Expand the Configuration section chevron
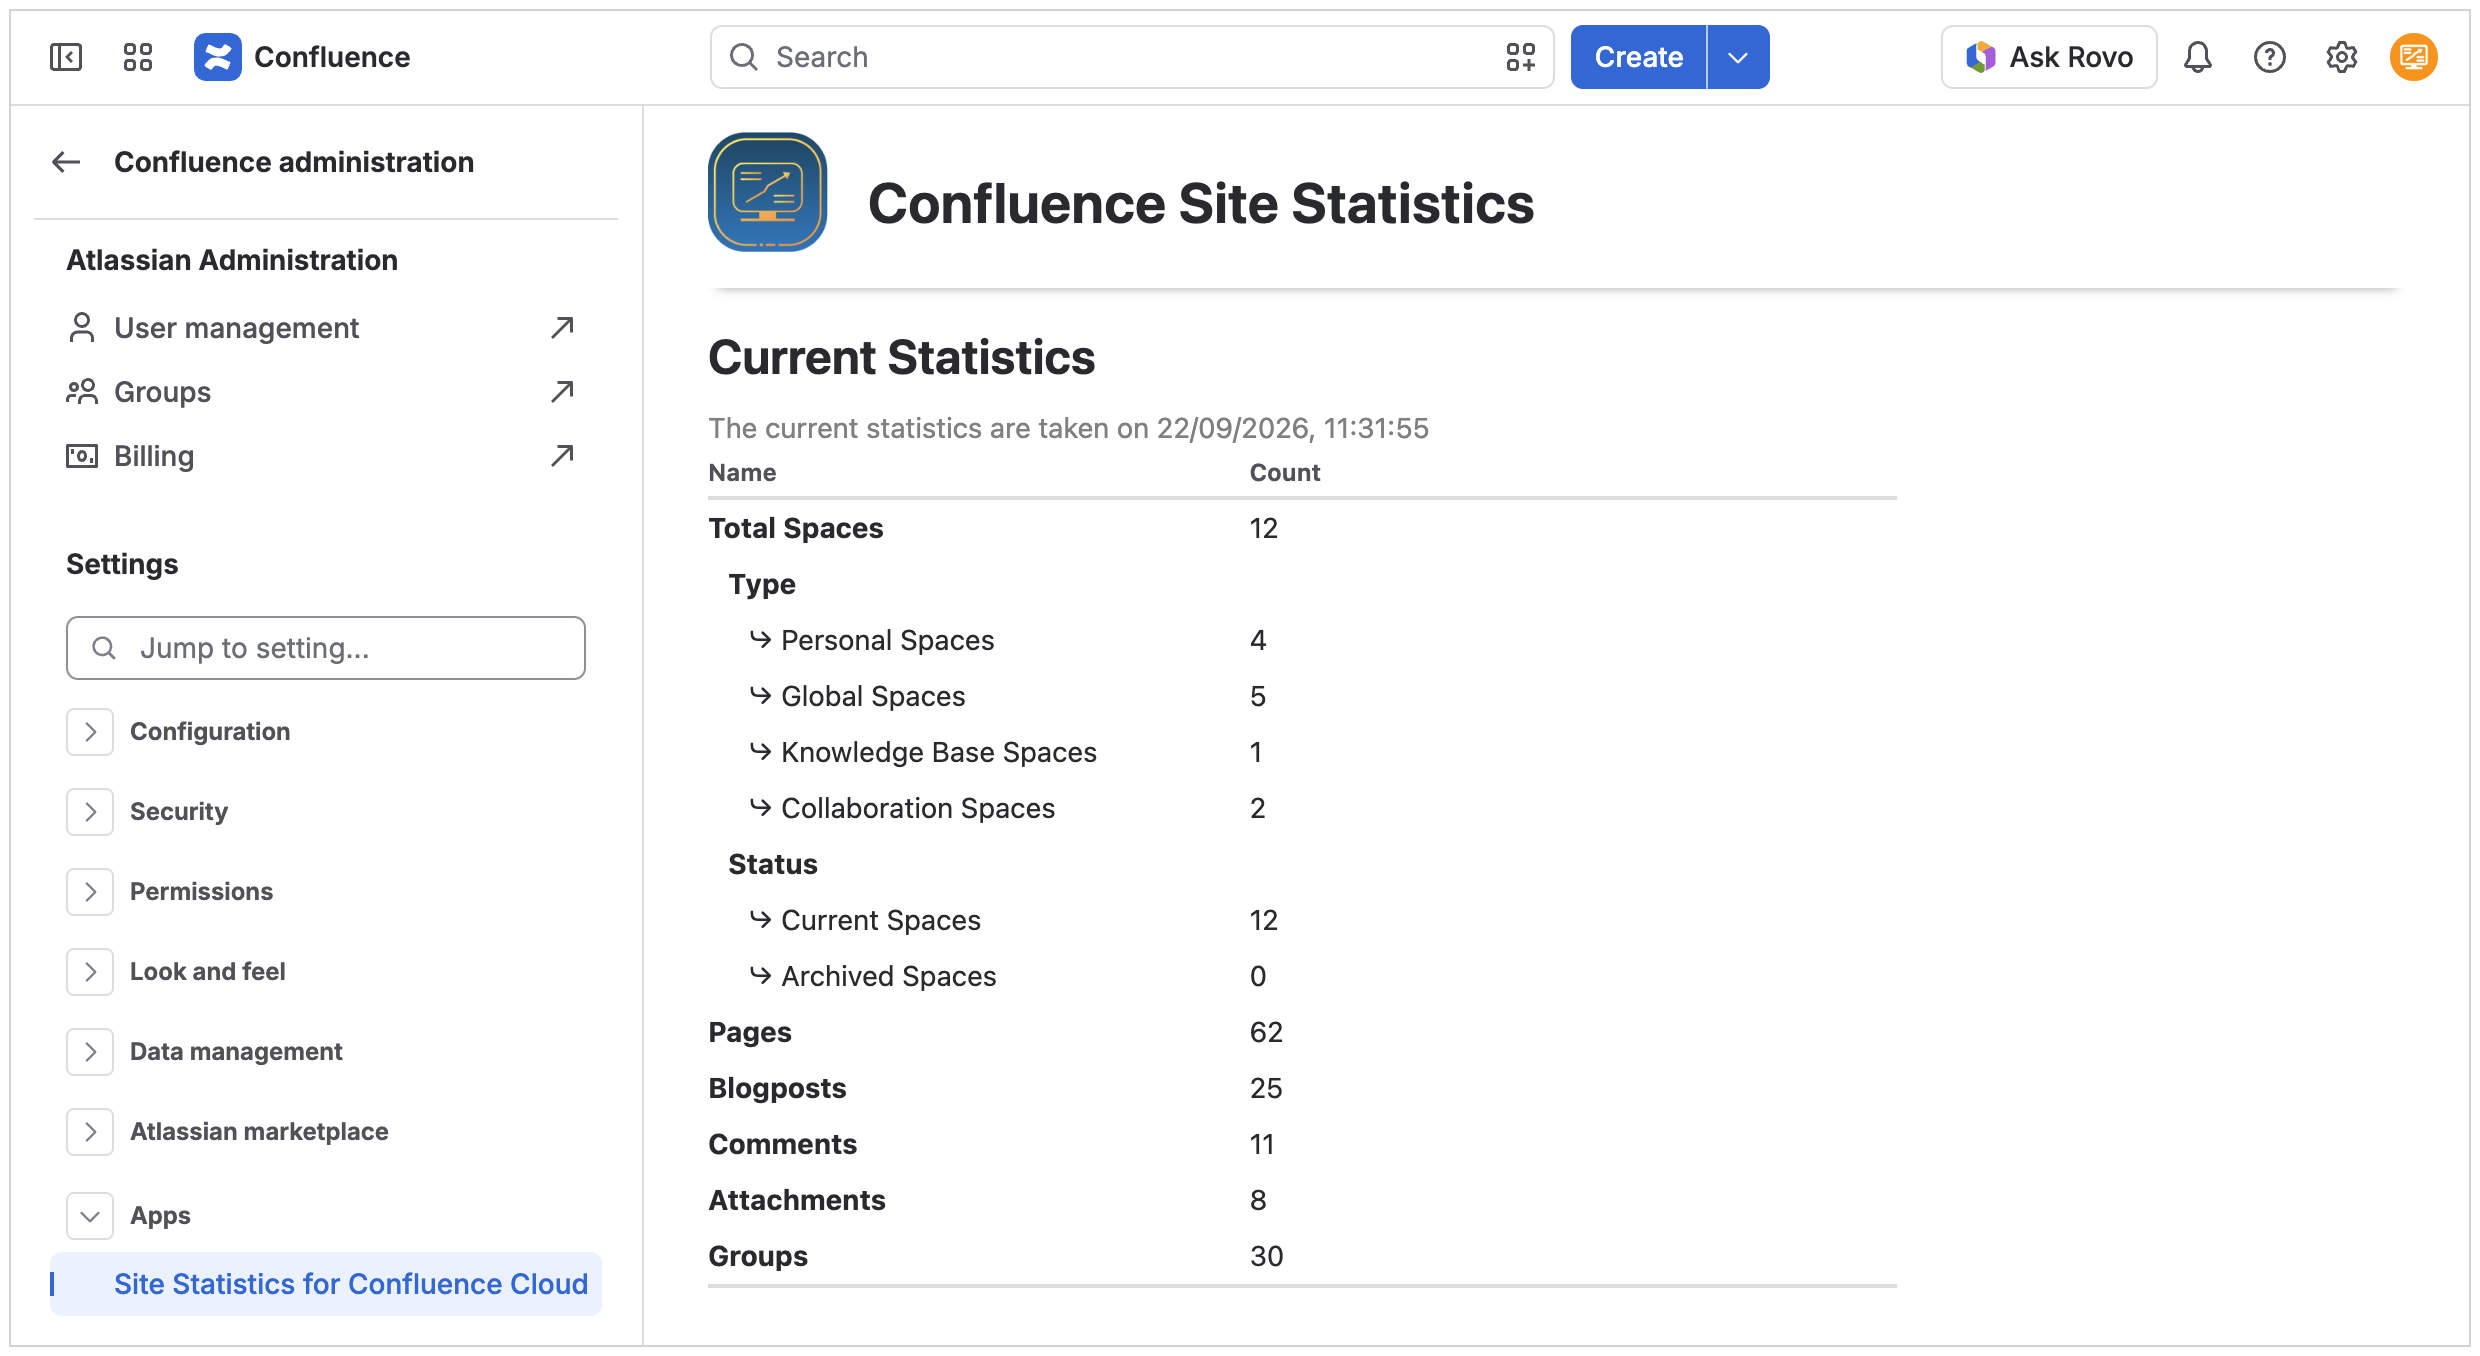Screen dimensions: 2480x1356 90,732
